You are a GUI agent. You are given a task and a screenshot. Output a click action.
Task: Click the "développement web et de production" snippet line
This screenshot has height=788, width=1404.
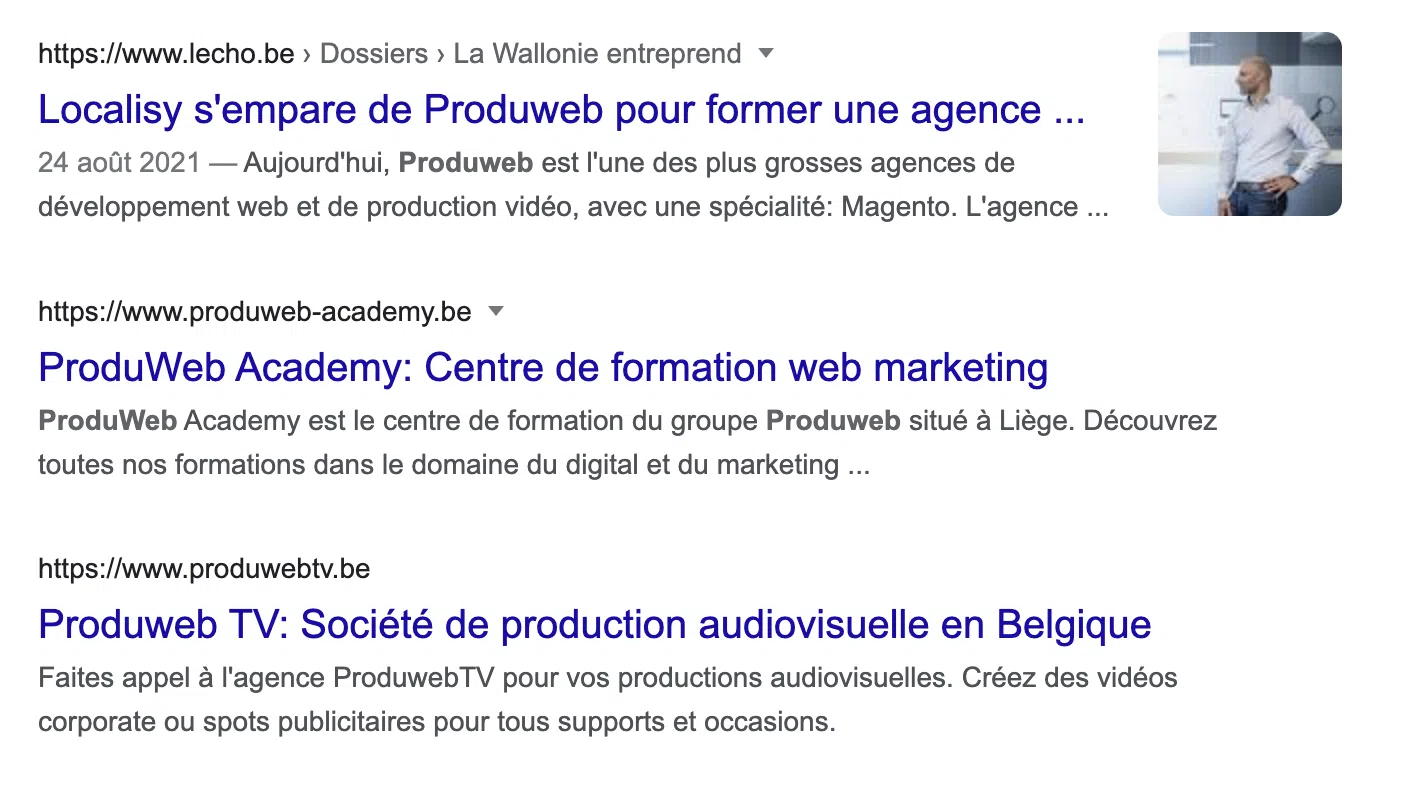[573, 207]
